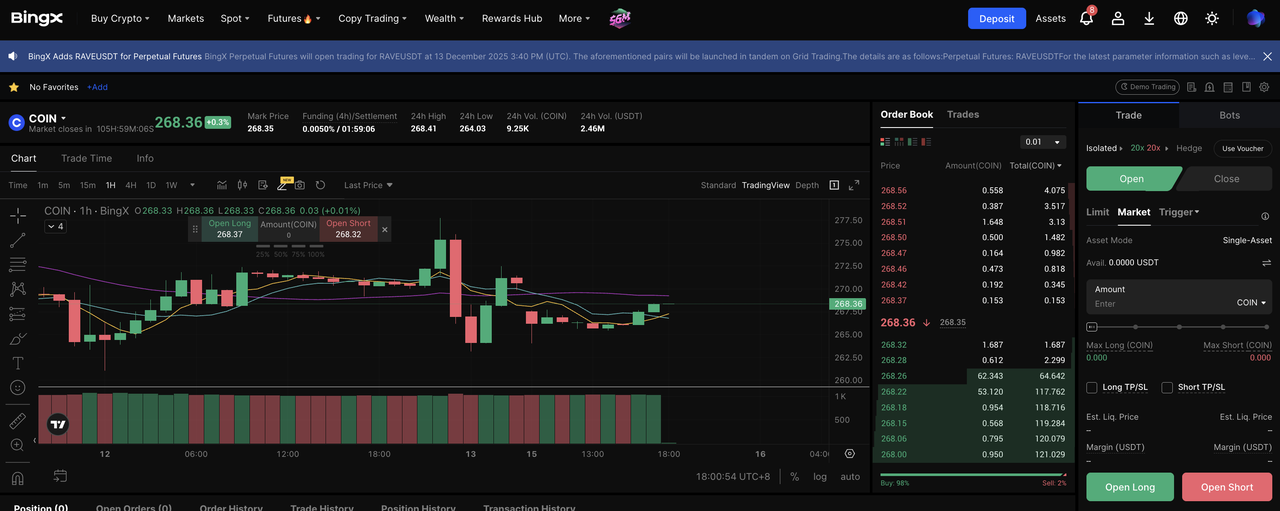Expand the Trigger order type dropdown
This screenshot has width=1280, height=511.
(x=1179, y=212)
